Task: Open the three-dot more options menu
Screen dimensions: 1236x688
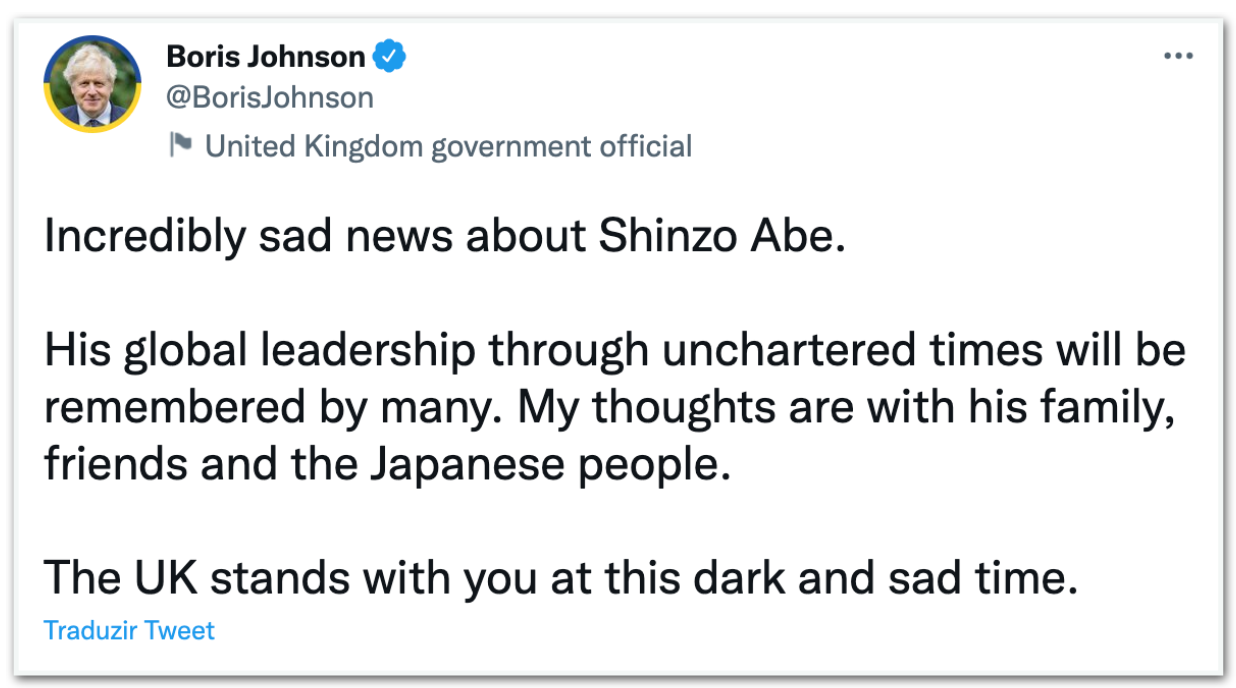Action: point(1178,57)
